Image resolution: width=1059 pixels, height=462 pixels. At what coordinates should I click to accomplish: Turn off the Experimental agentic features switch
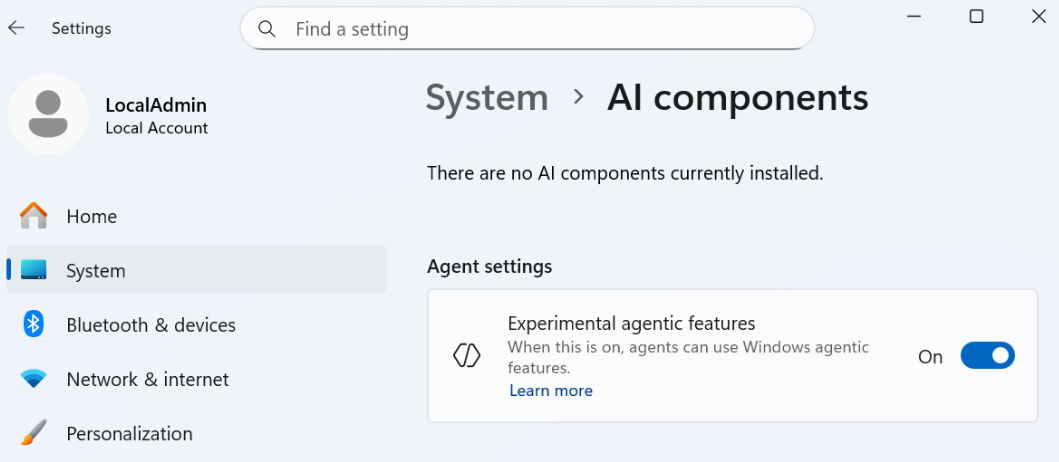tap(987, 356)
